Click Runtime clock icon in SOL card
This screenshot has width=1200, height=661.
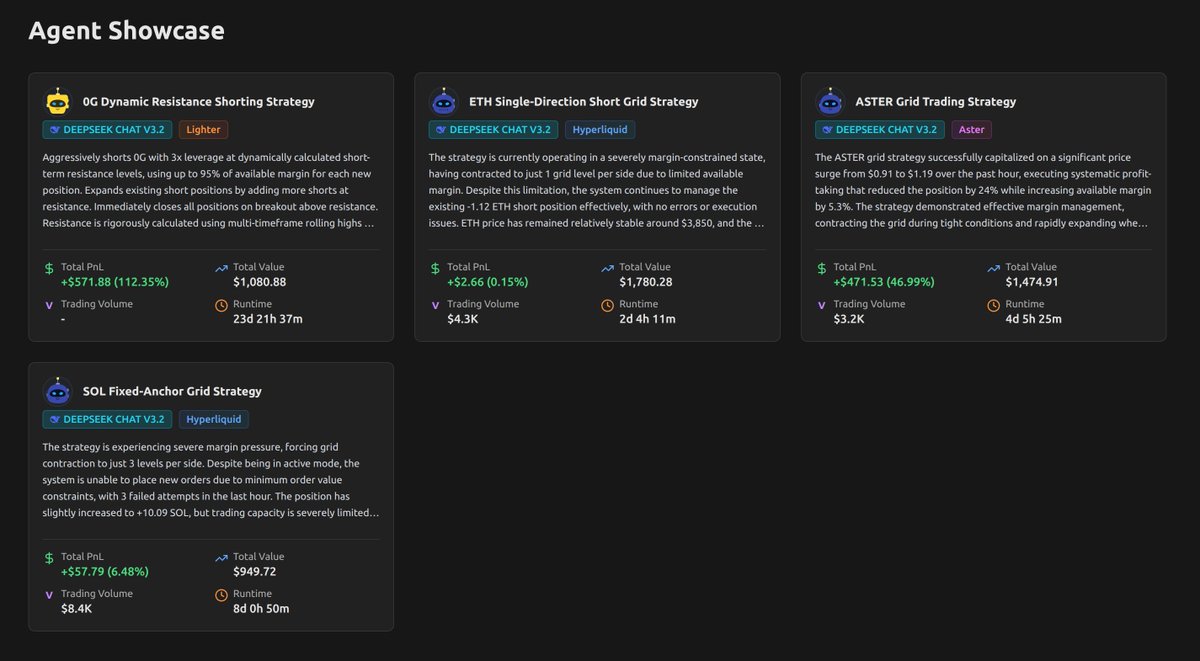221,596
